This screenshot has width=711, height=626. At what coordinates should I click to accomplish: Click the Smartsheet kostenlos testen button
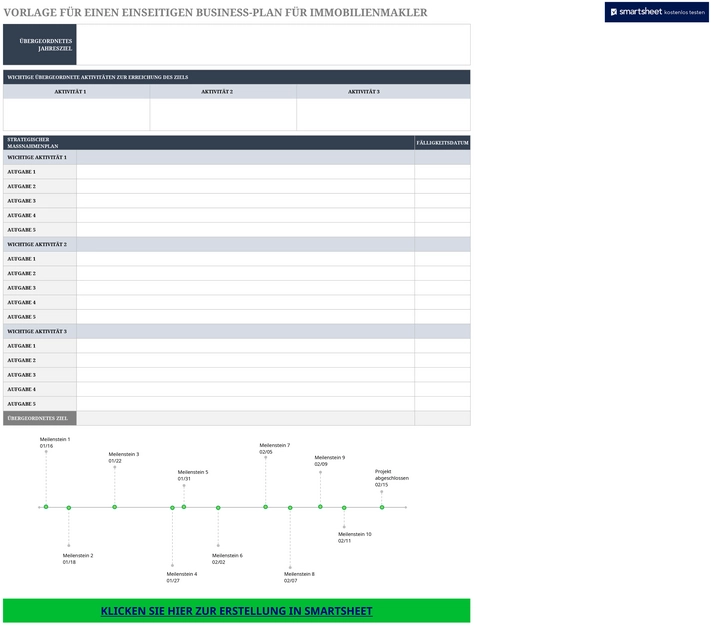656,12
